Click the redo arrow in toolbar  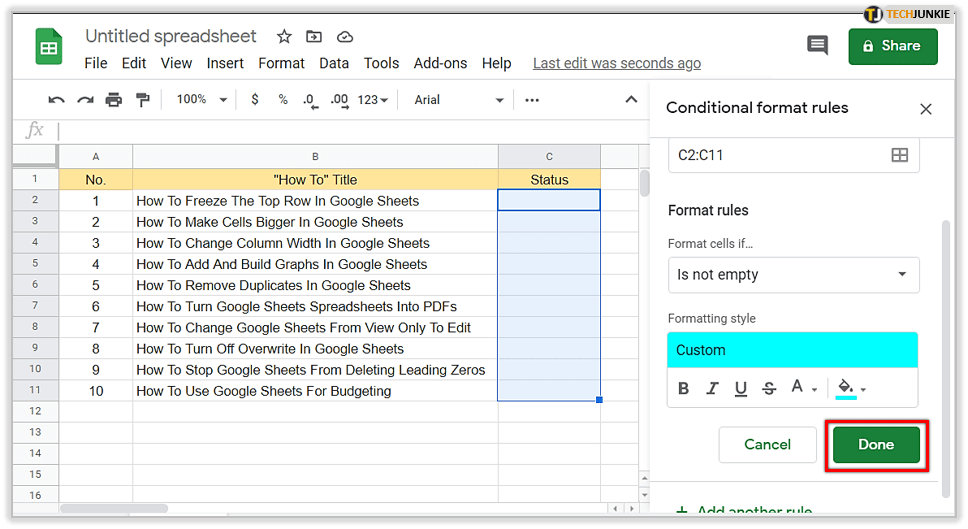coord(85,100)
